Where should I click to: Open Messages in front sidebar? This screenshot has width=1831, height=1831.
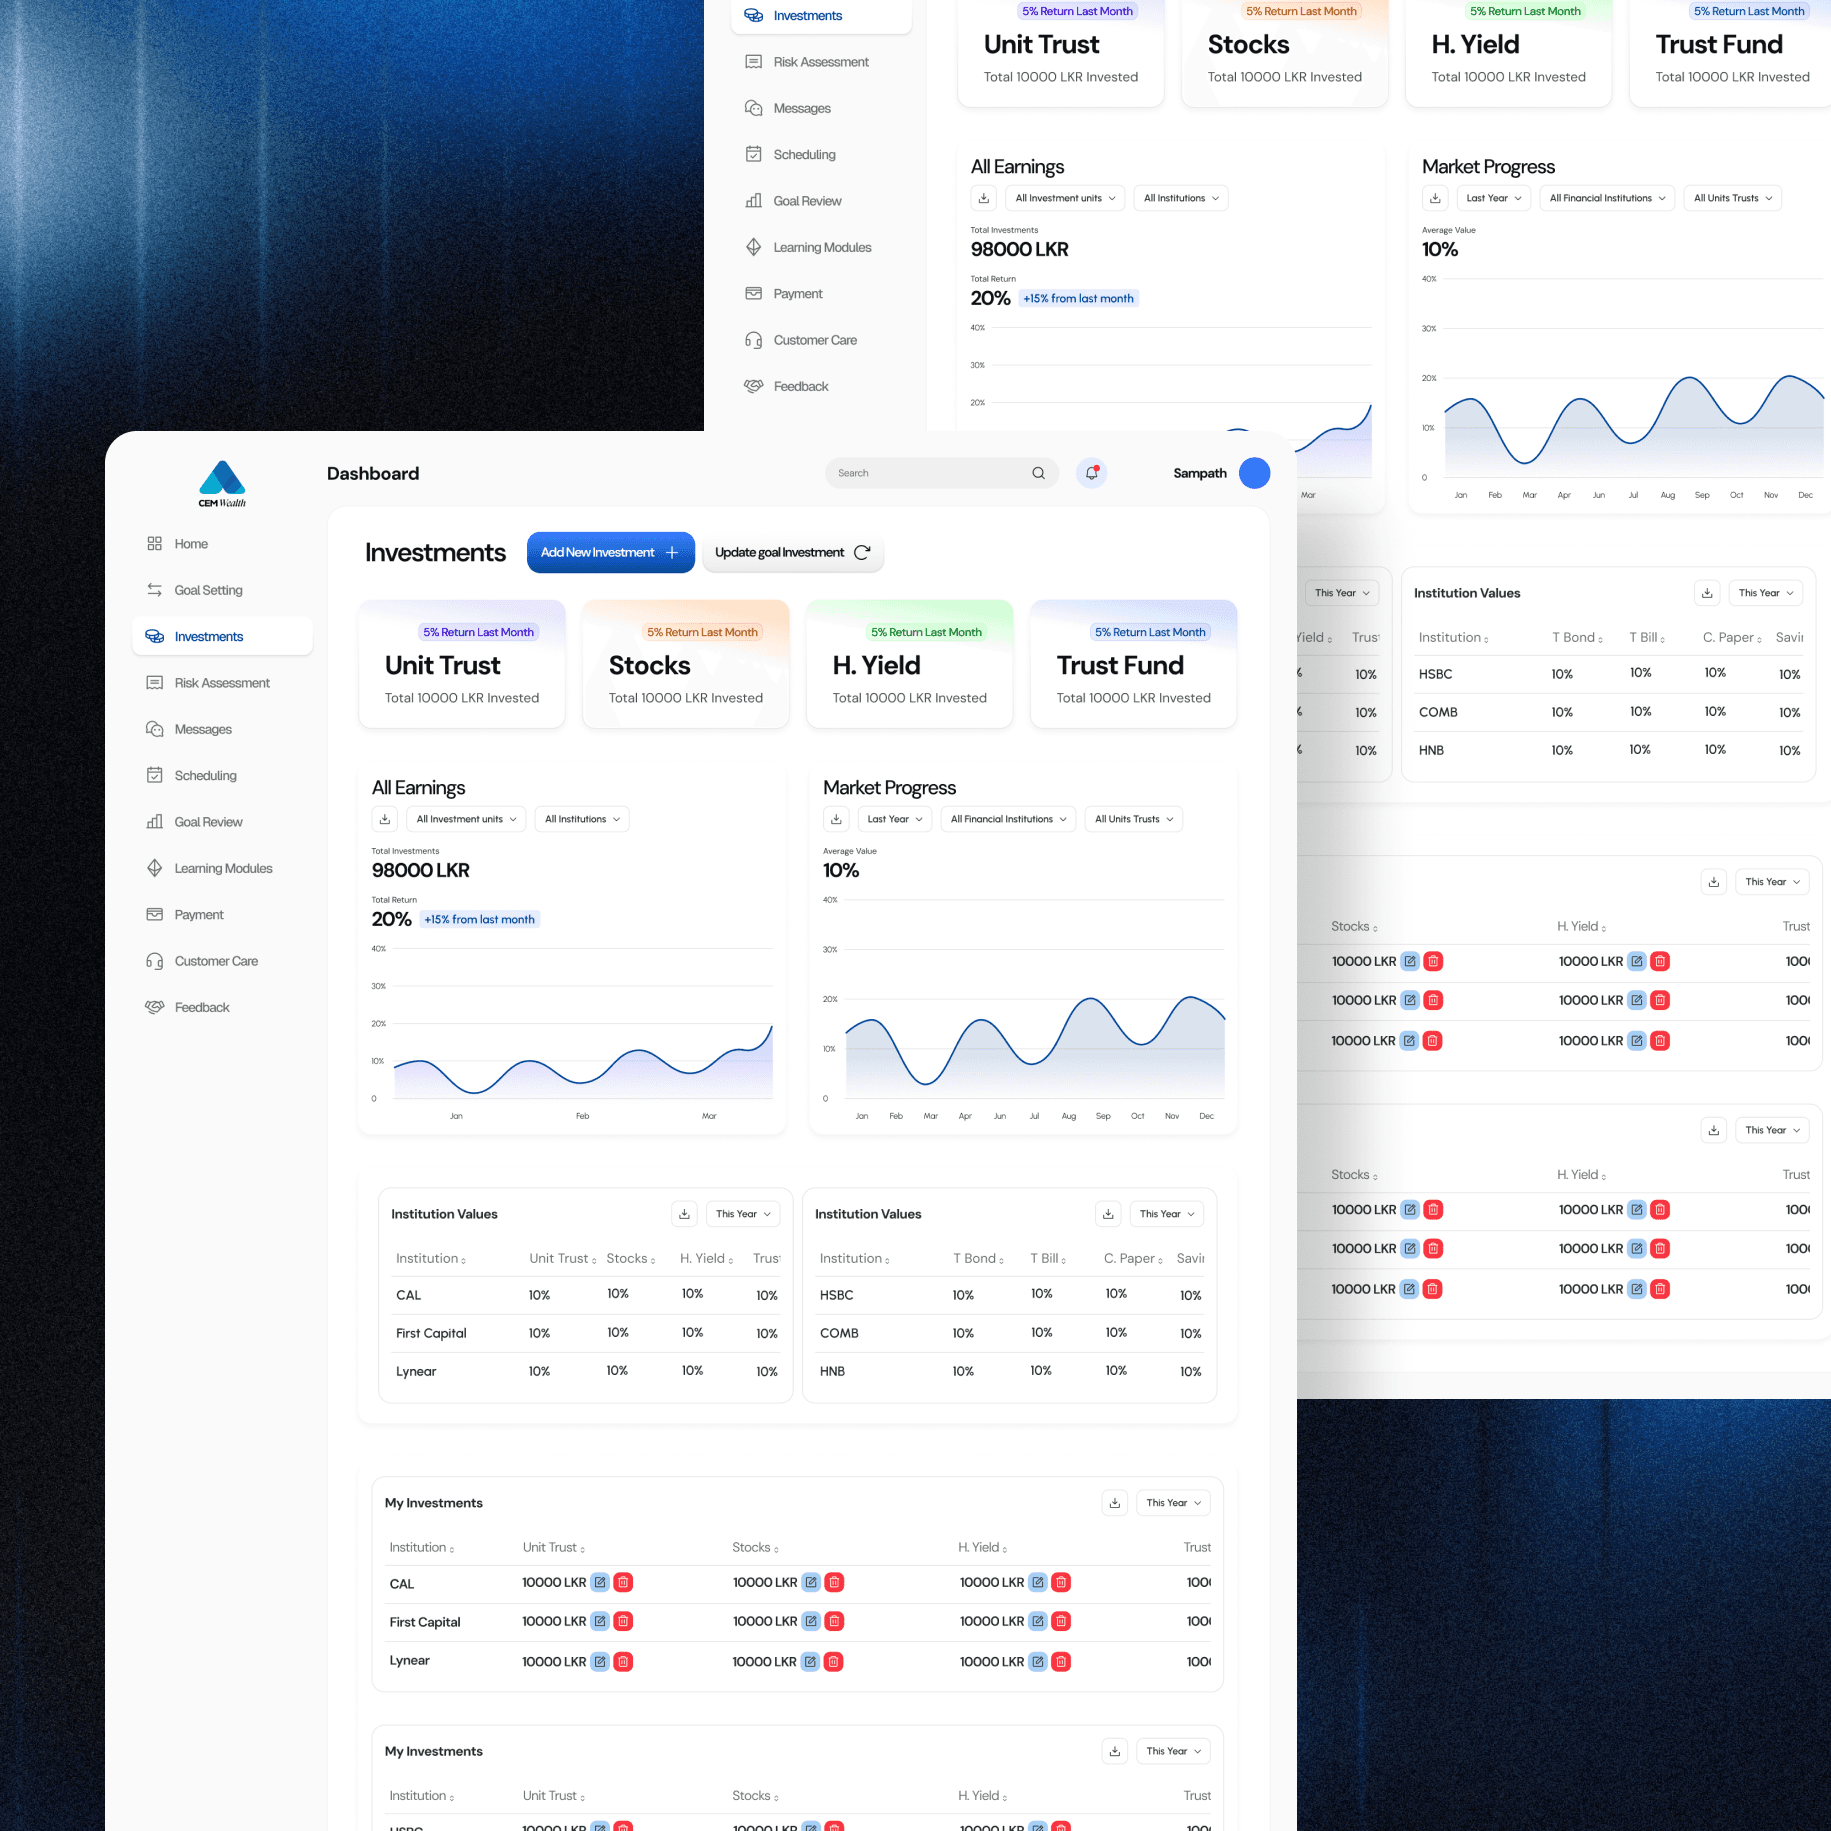click(x=222, y=729)
